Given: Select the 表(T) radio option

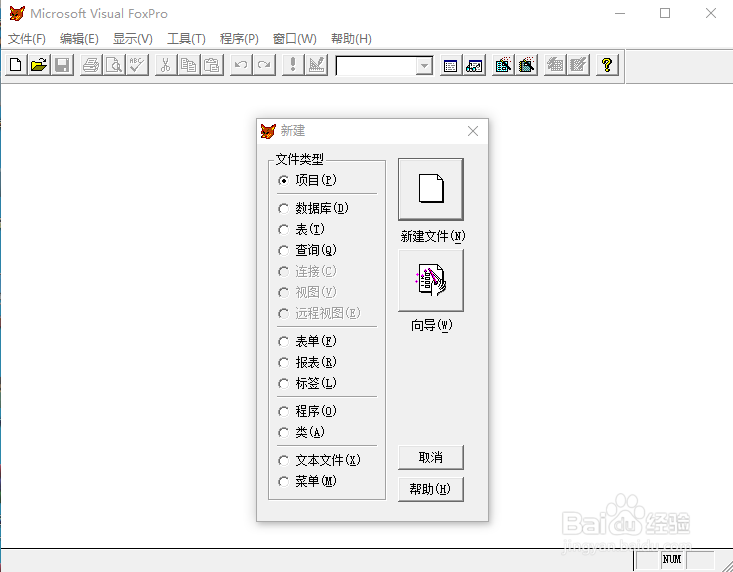Looking at the screenshot, I should 301,229.
